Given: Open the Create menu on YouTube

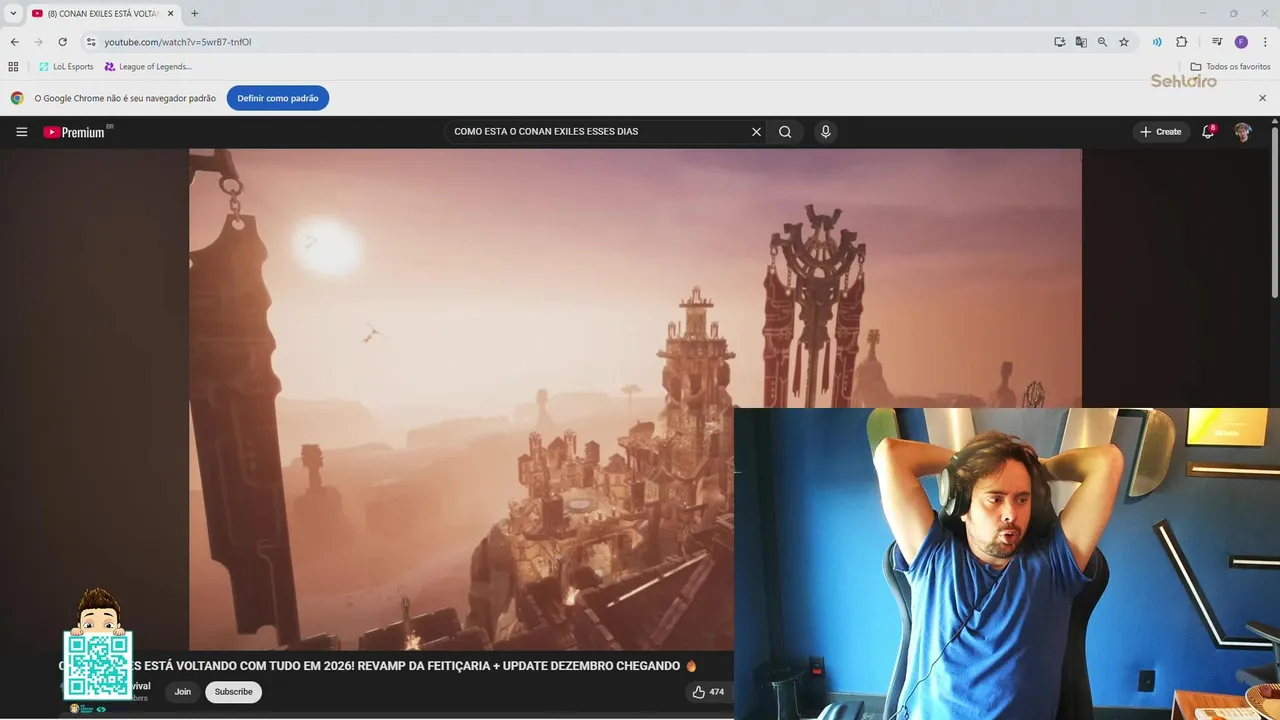Looking at the screenshot, I should click(1161, 132).
